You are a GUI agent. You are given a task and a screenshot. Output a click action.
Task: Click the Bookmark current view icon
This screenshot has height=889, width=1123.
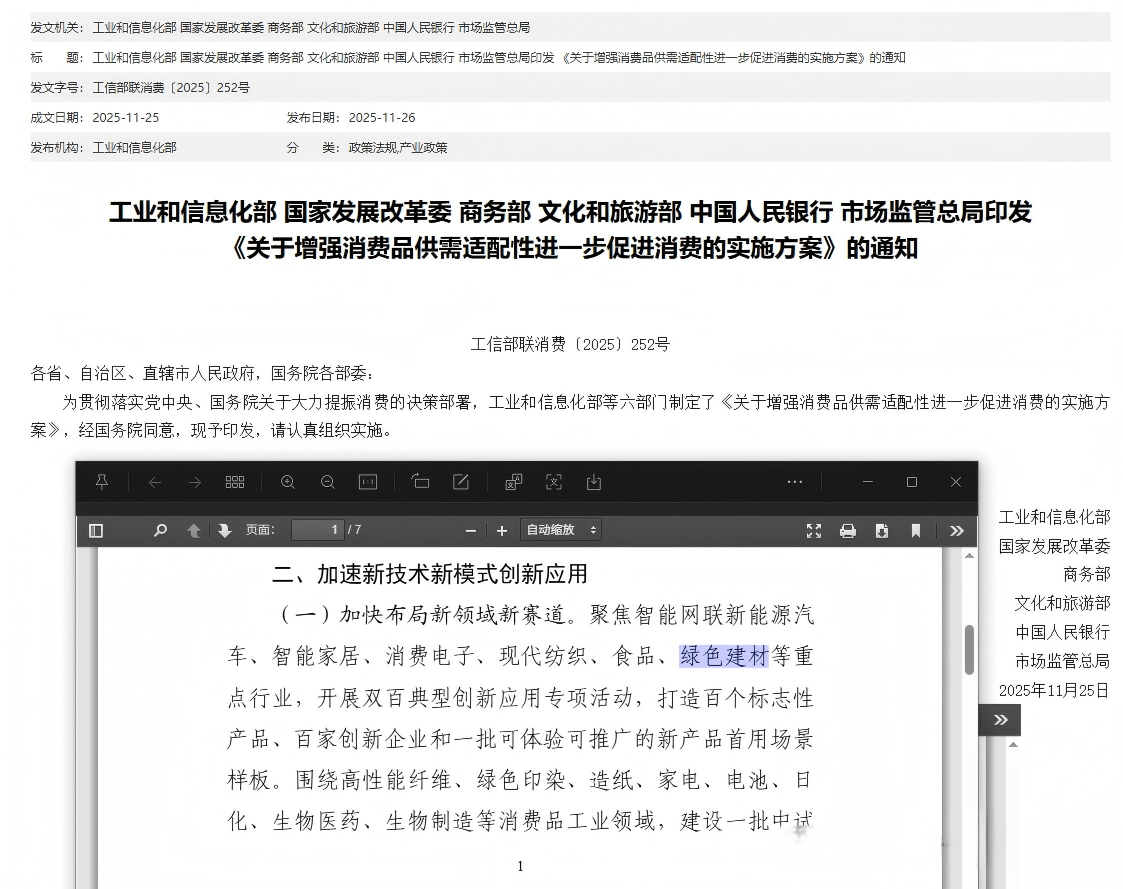pyautogui.click(x=914, y=531)
